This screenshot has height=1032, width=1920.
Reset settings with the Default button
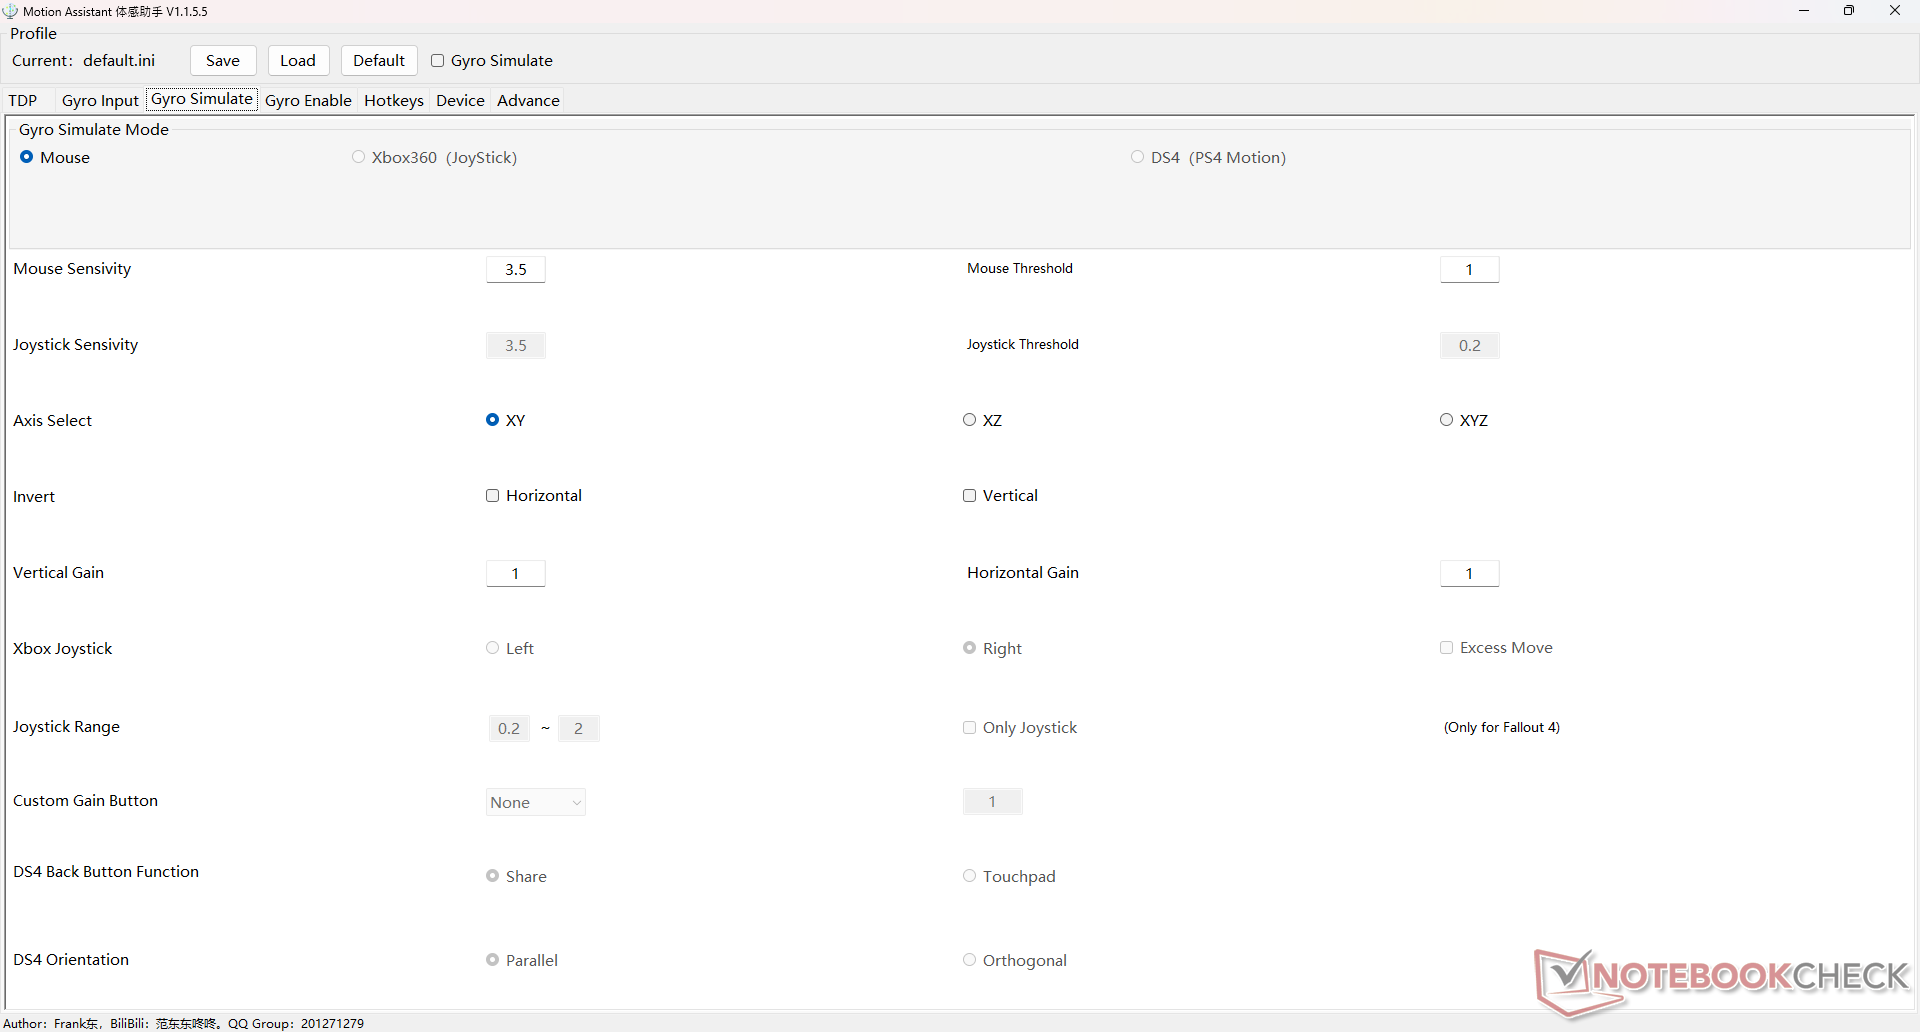[379, 61]
